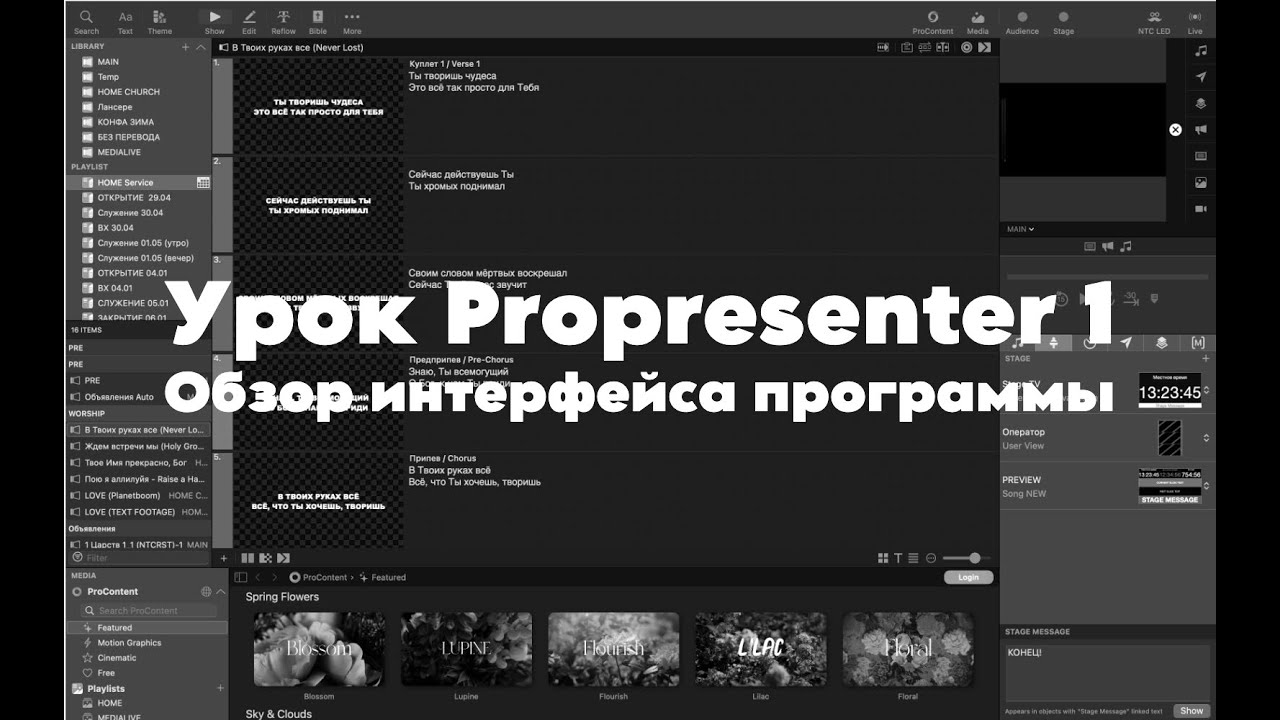
Task: Collapse the Library section chevron
Action: (200, 47)
